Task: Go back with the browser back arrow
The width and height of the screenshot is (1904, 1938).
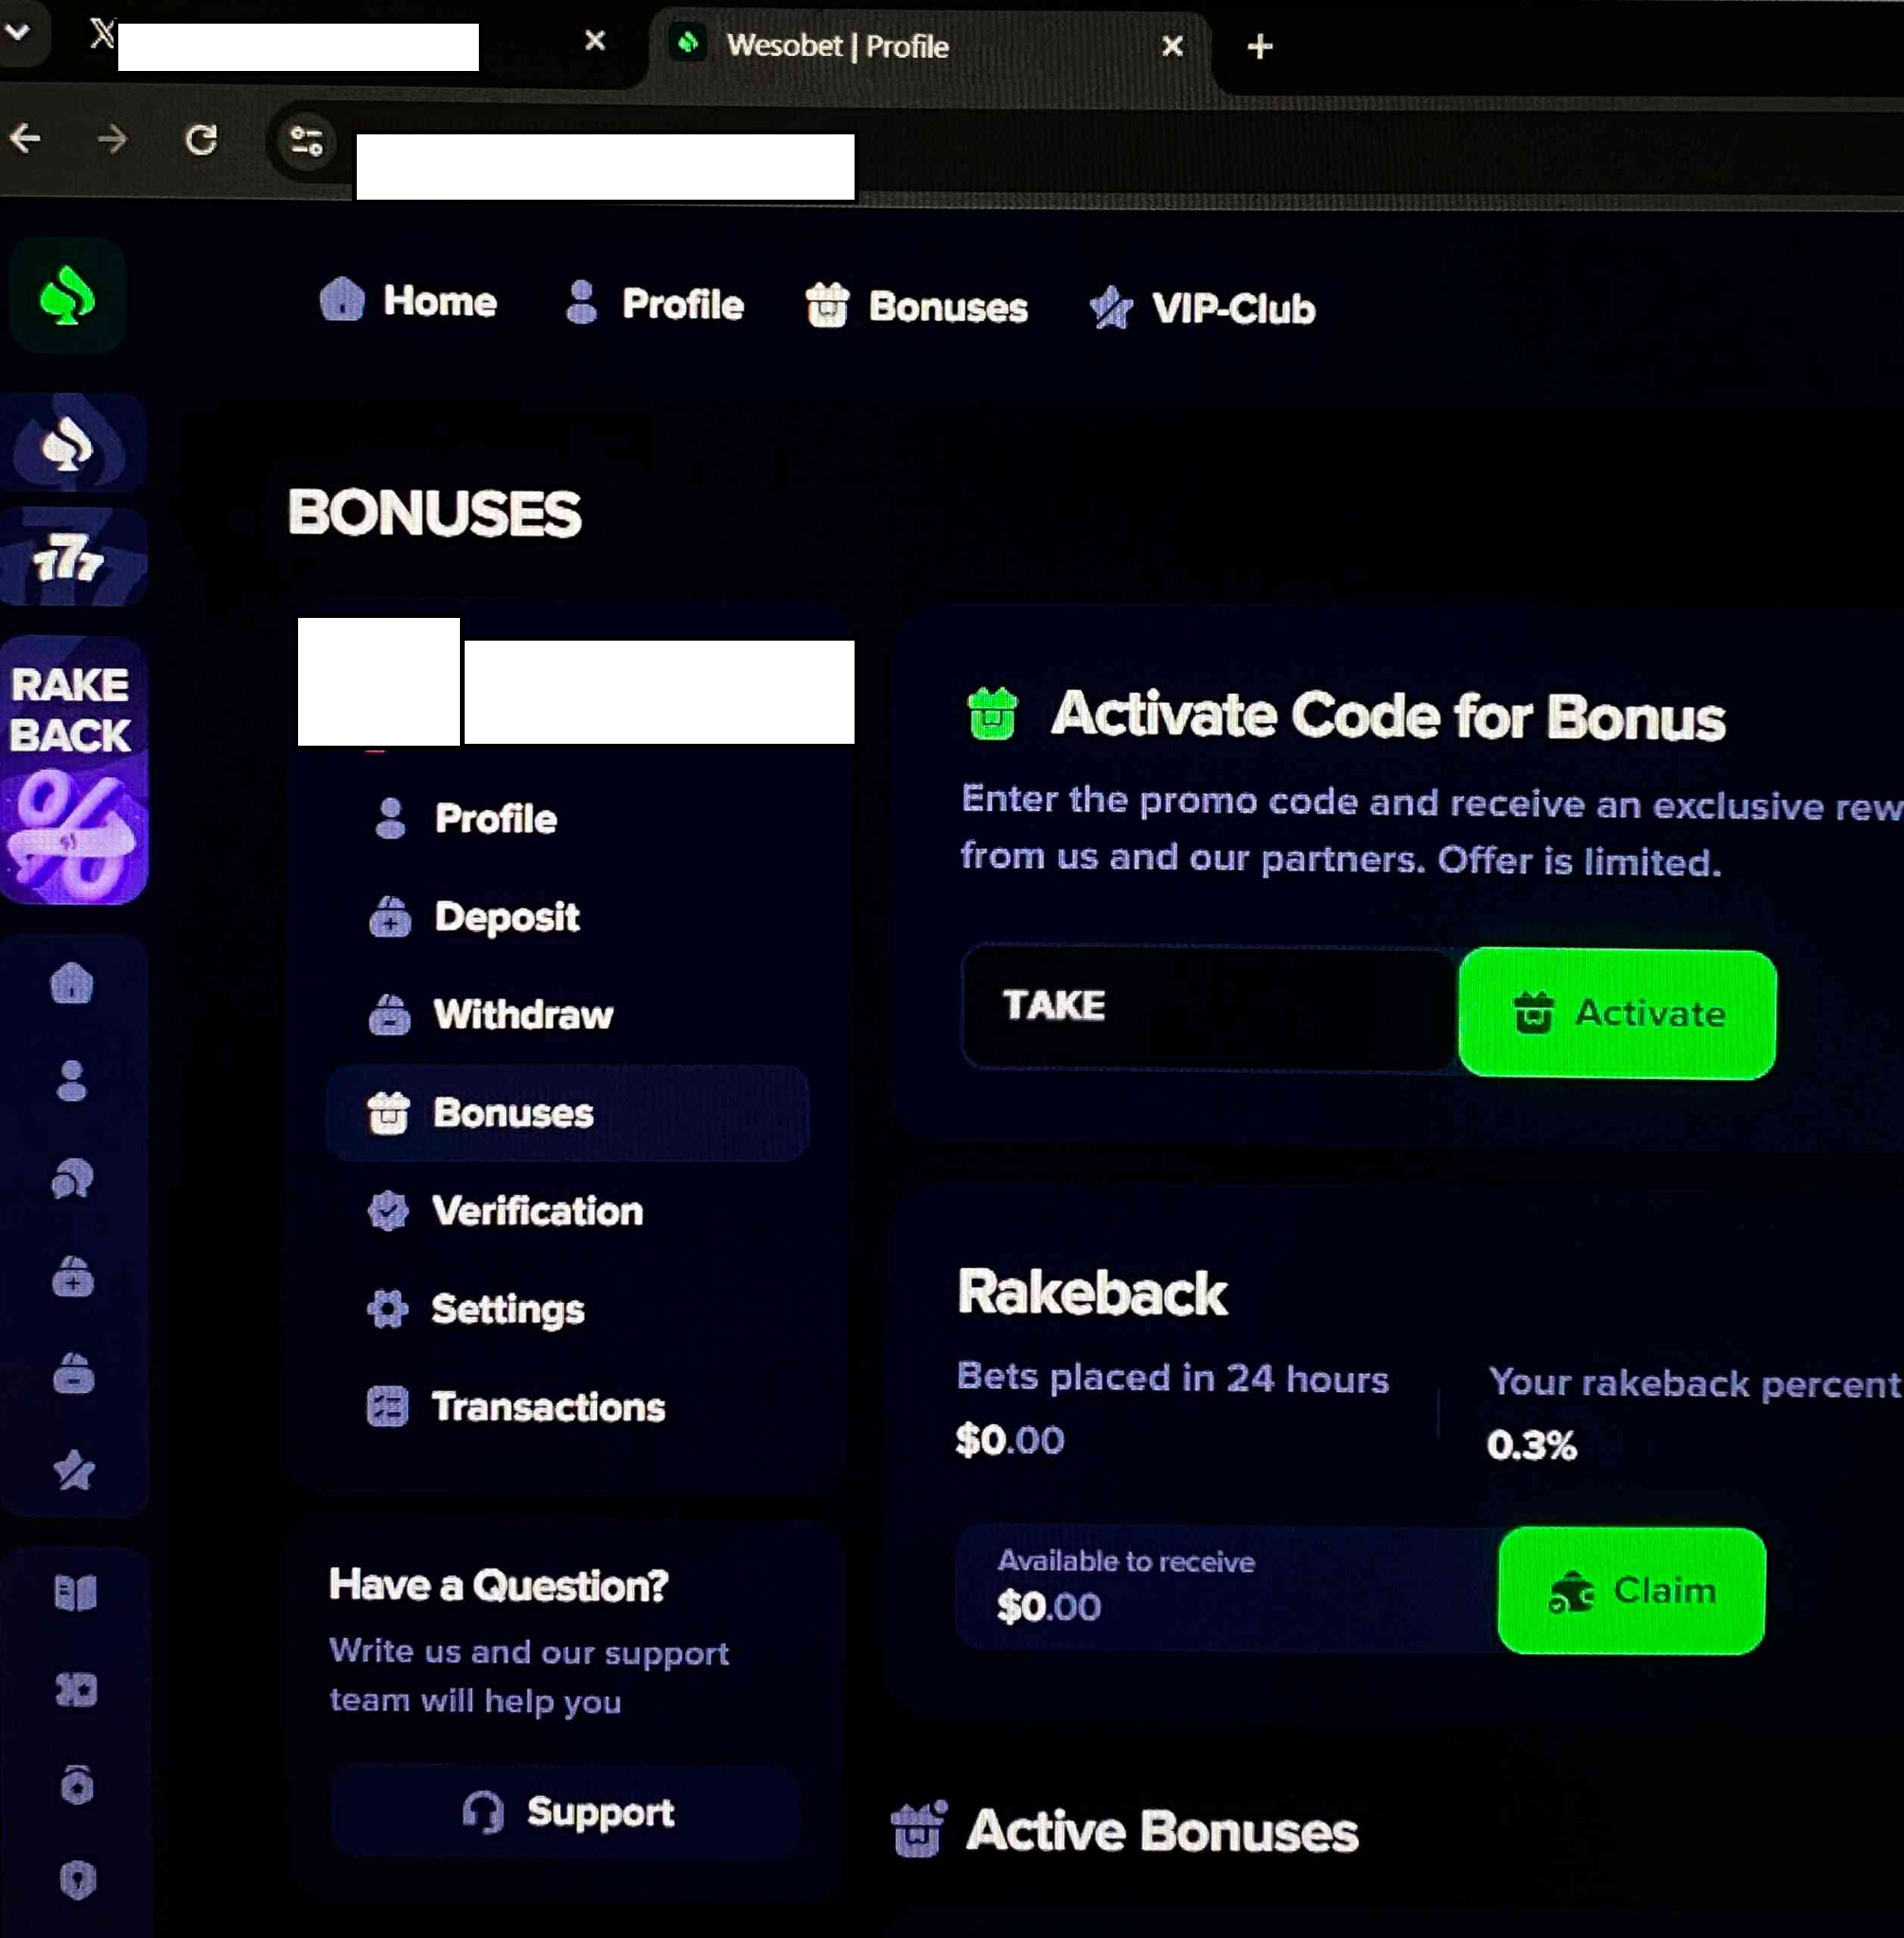Action: 26,138
